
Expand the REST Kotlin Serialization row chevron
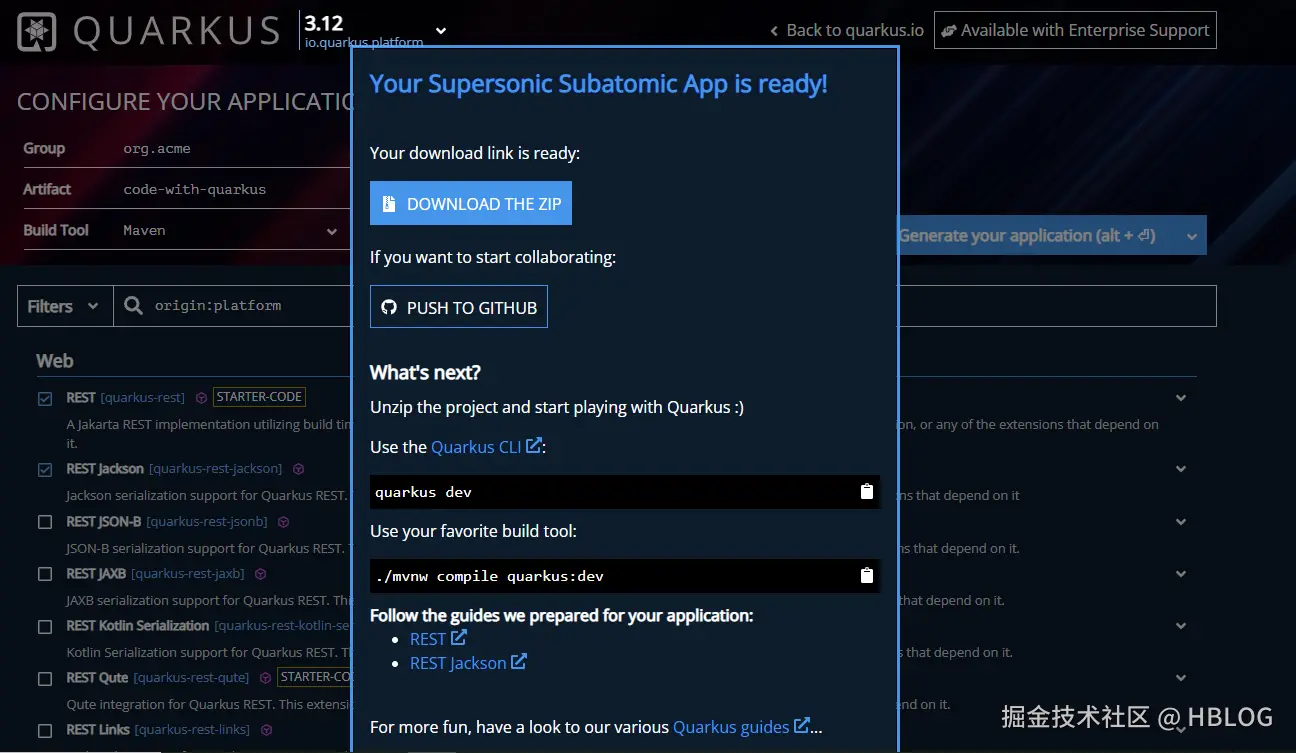pos(1181,626)
